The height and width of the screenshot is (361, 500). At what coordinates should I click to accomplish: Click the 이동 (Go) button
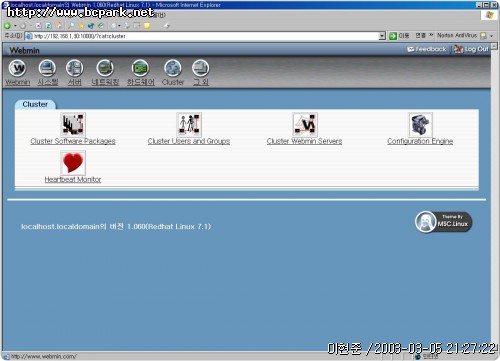coord(399,35)
